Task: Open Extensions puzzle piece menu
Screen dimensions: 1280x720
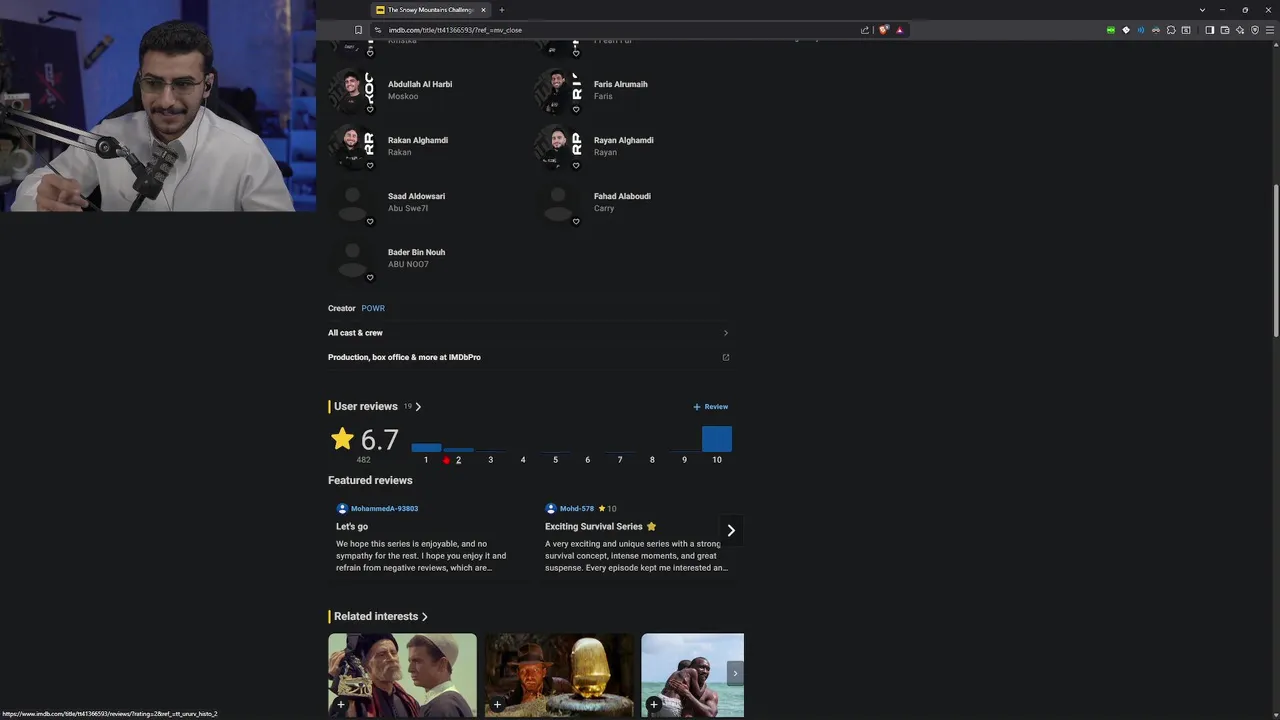Action: pyautogui.click(x=1171, y=30)
